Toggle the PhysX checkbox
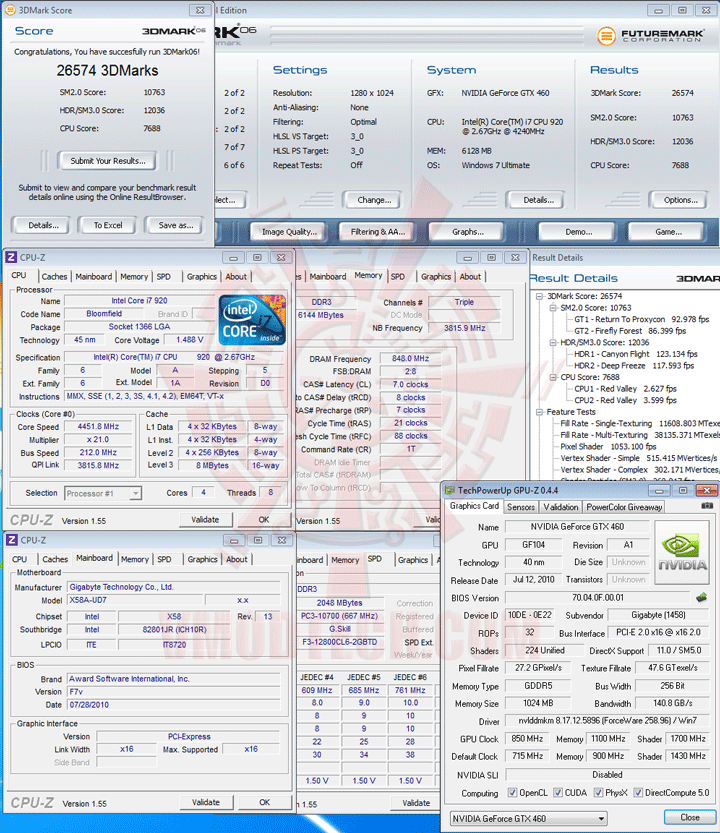The width and height of the screenshot is (720, 833). click(x=598, y=793)
